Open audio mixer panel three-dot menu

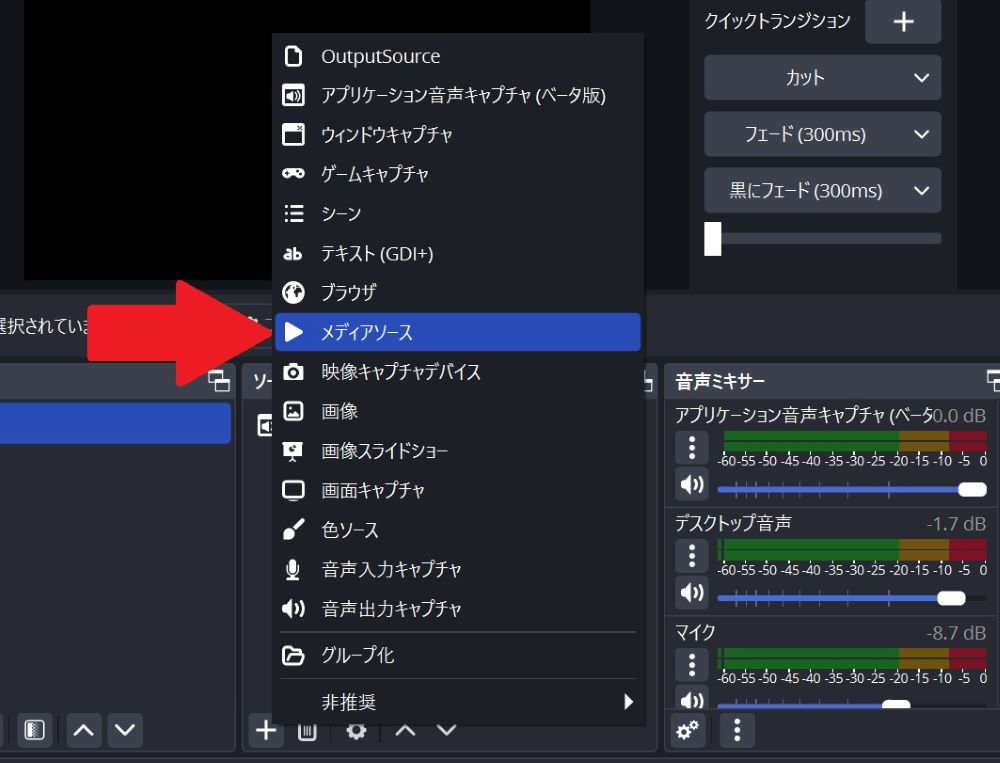(x=737, y=730)
